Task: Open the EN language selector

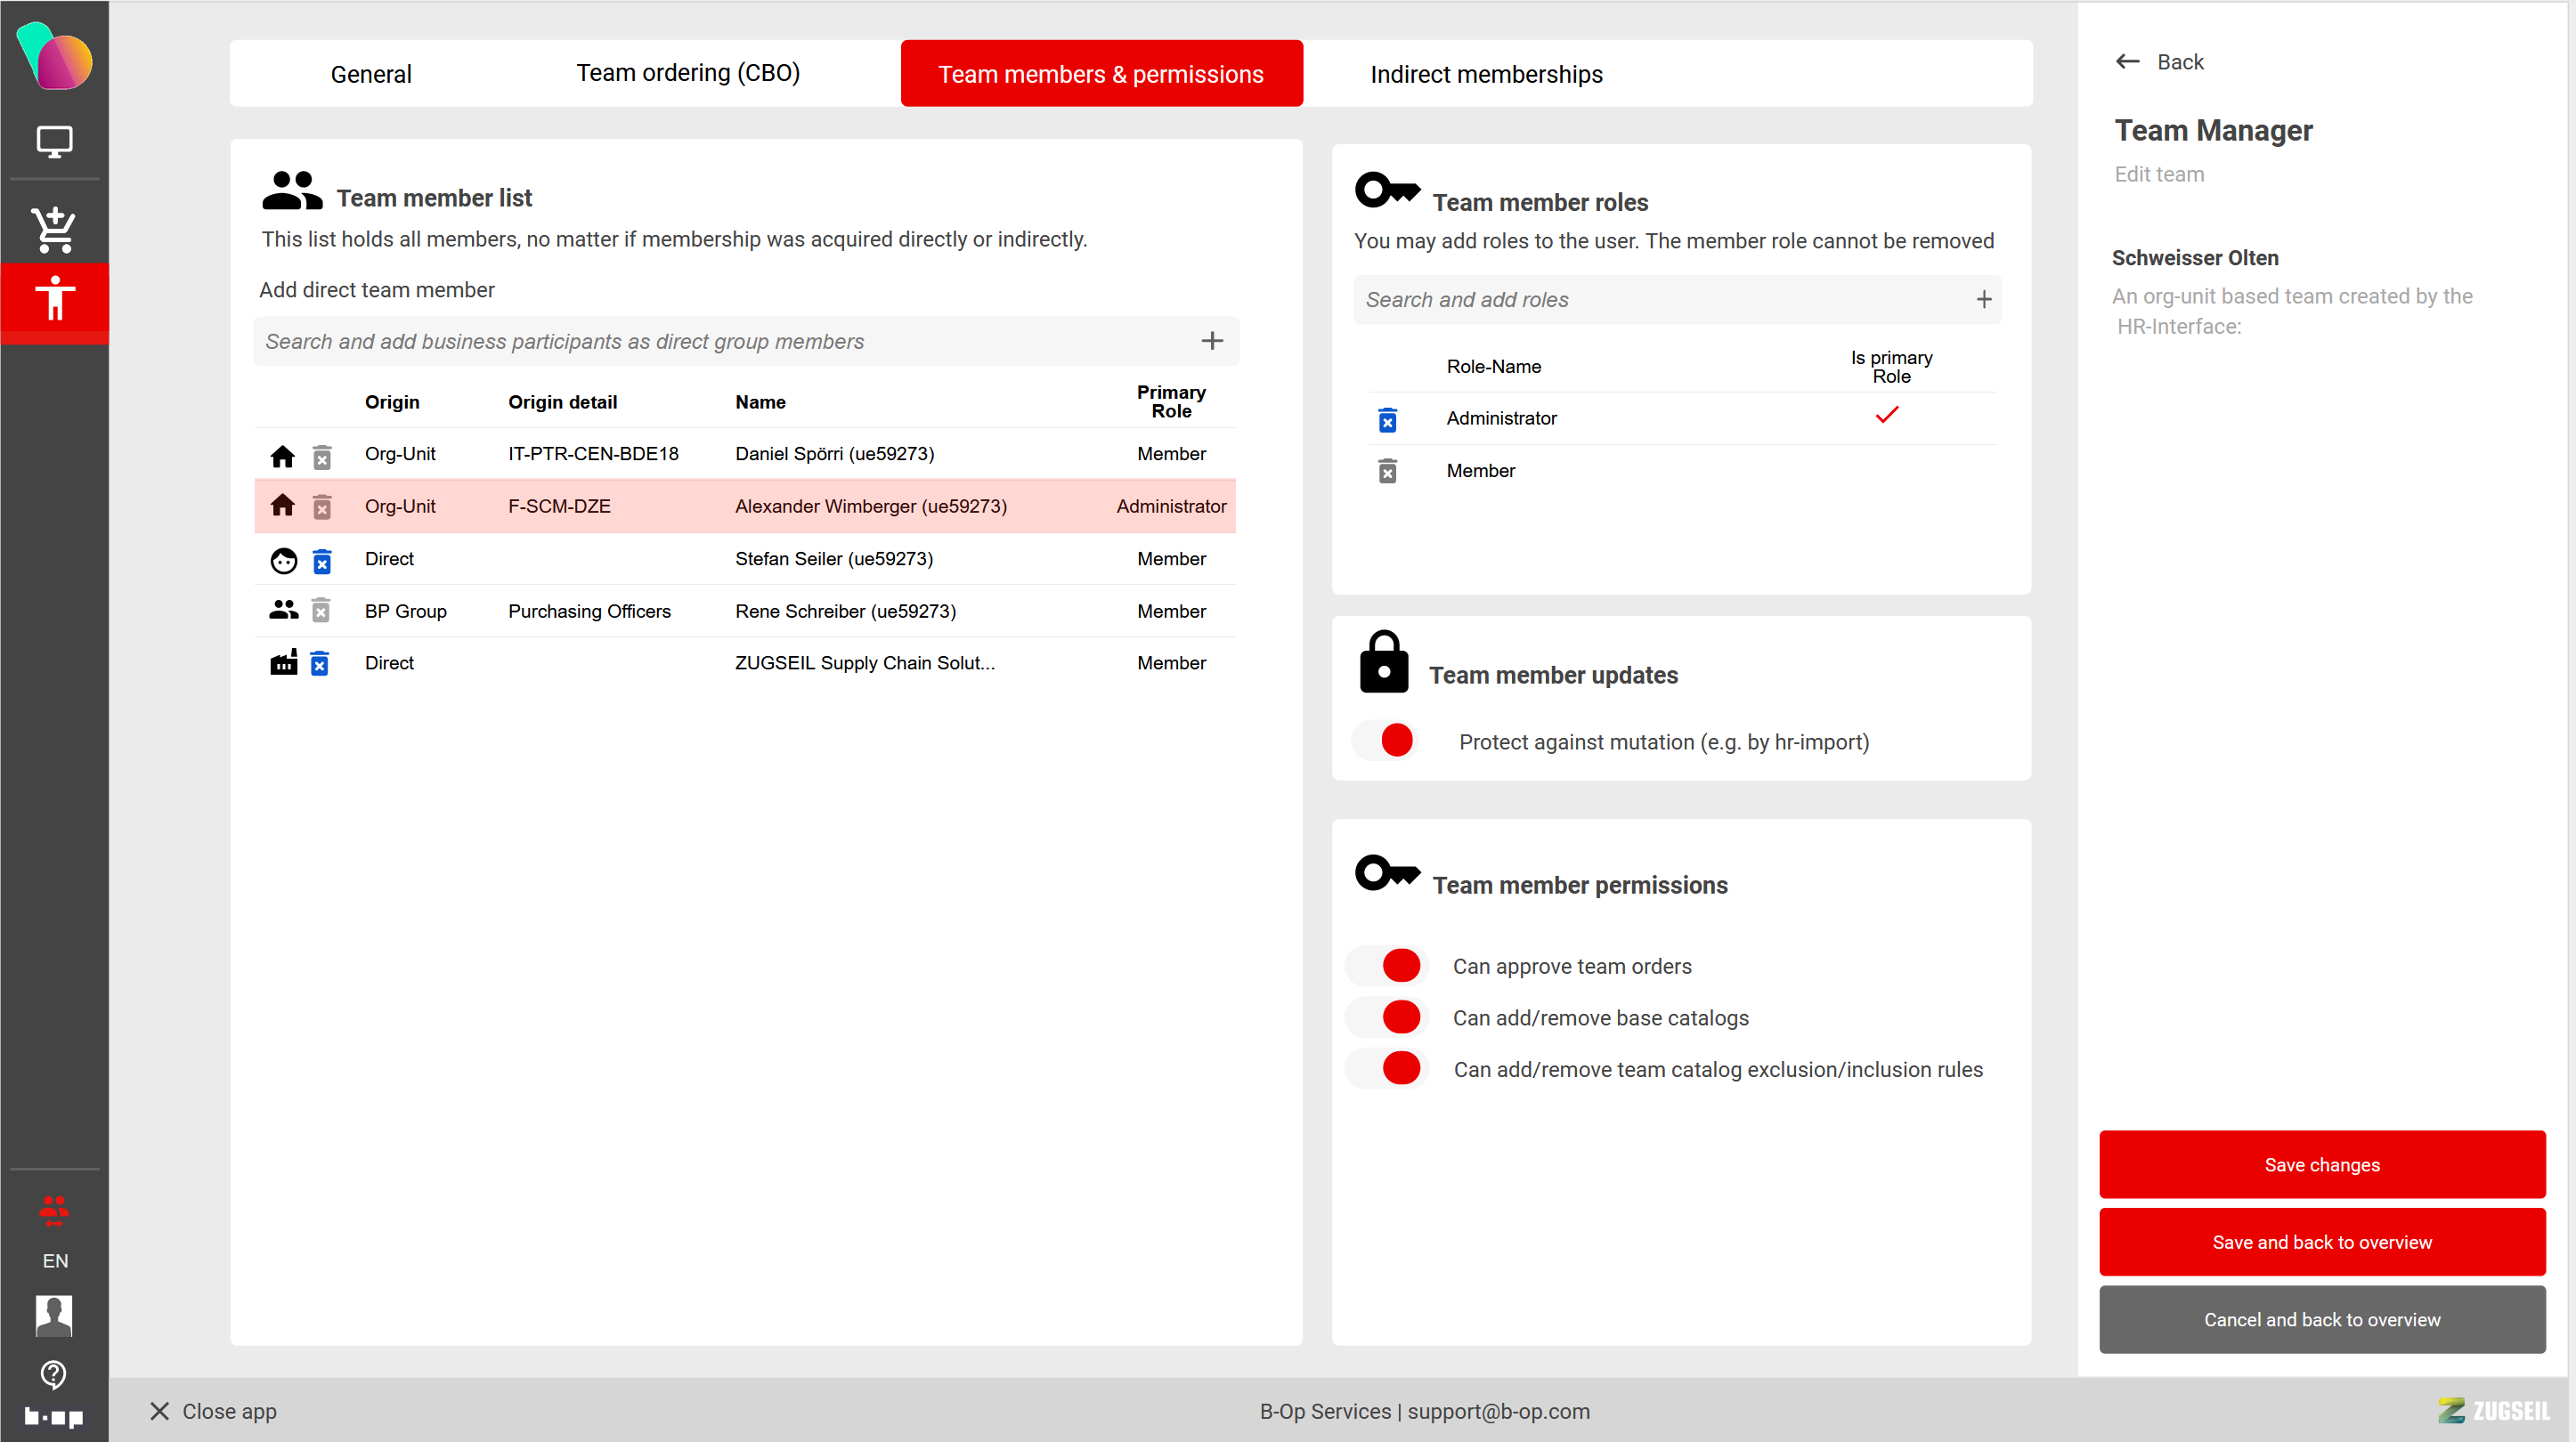Action: (x=55, y=1260)
